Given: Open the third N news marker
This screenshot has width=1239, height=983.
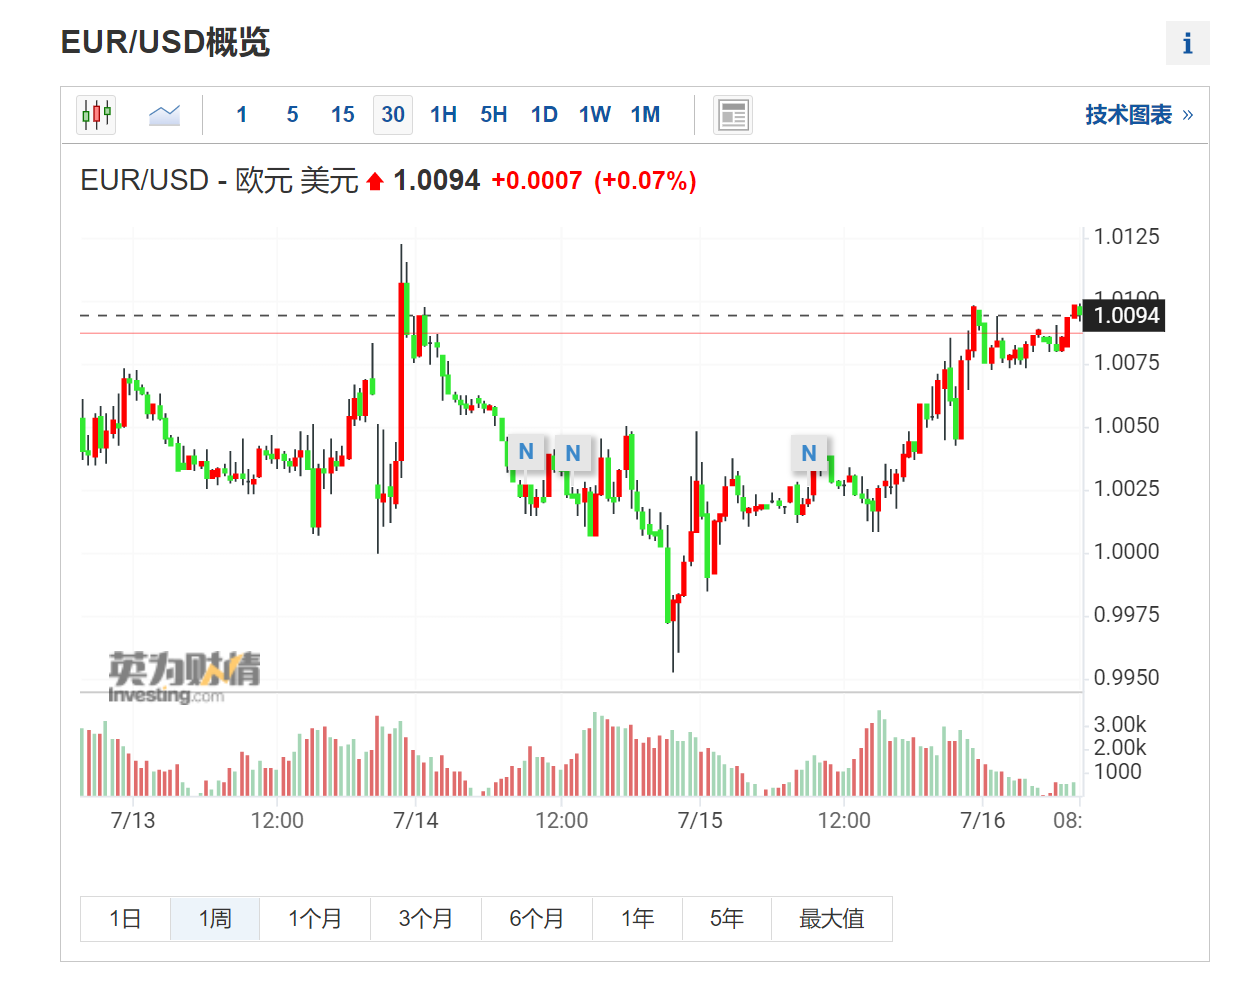Looking at the screenshot, I should coord(809,453).
